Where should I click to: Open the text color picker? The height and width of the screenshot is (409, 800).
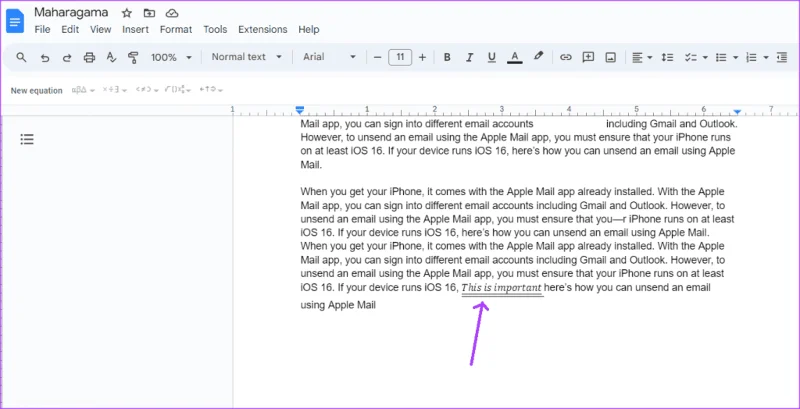[515, 57]
